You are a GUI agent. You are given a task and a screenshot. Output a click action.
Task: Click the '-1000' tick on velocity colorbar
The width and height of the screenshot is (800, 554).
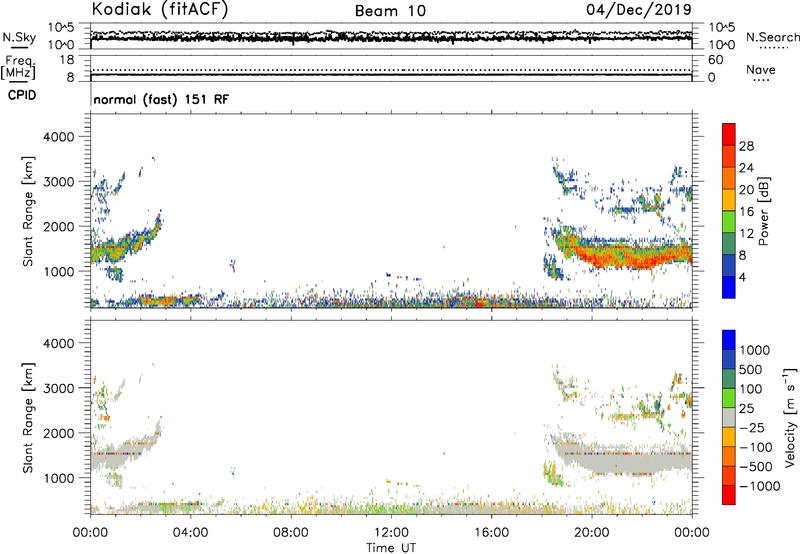pyautogui.click(x=759, y=486)
